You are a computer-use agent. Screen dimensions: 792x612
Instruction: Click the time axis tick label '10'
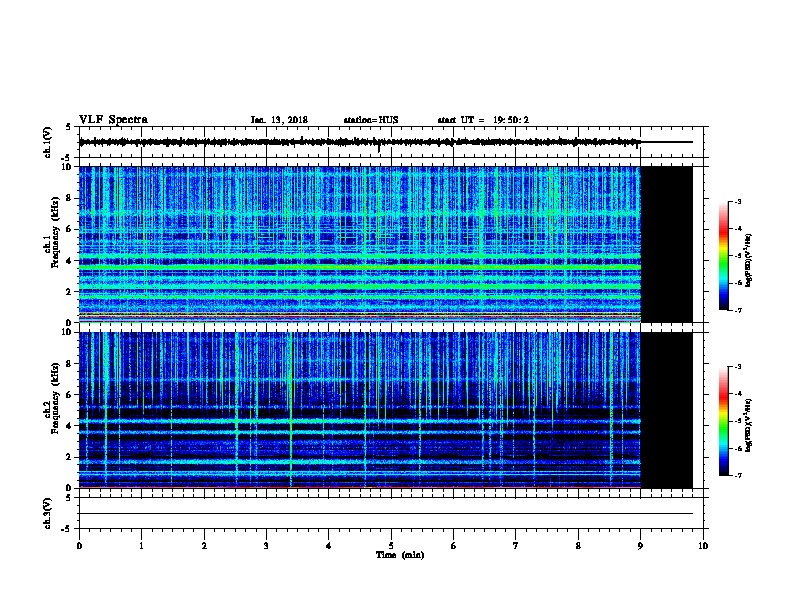click(703, 546)
